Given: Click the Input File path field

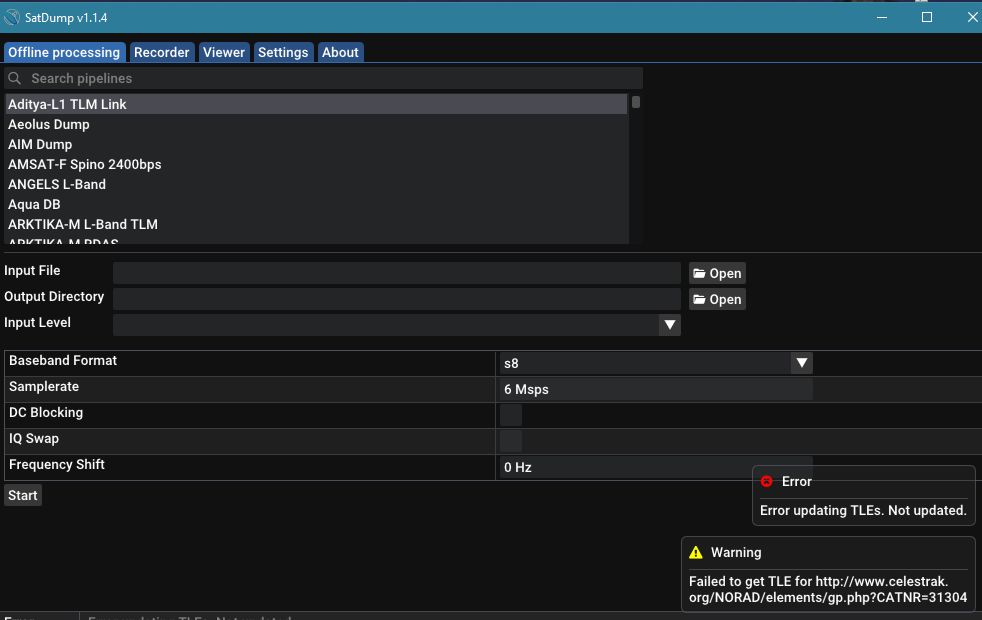Looking at the screenshot, I should click(x=396, y=273).
